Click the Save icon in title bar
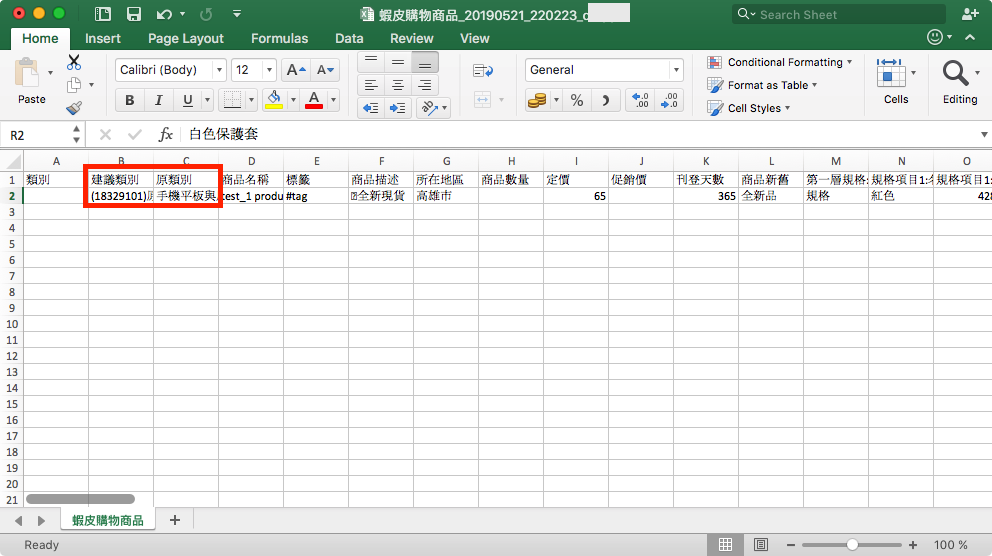Viewport: 992px width, 556px height. pos(132,15)
